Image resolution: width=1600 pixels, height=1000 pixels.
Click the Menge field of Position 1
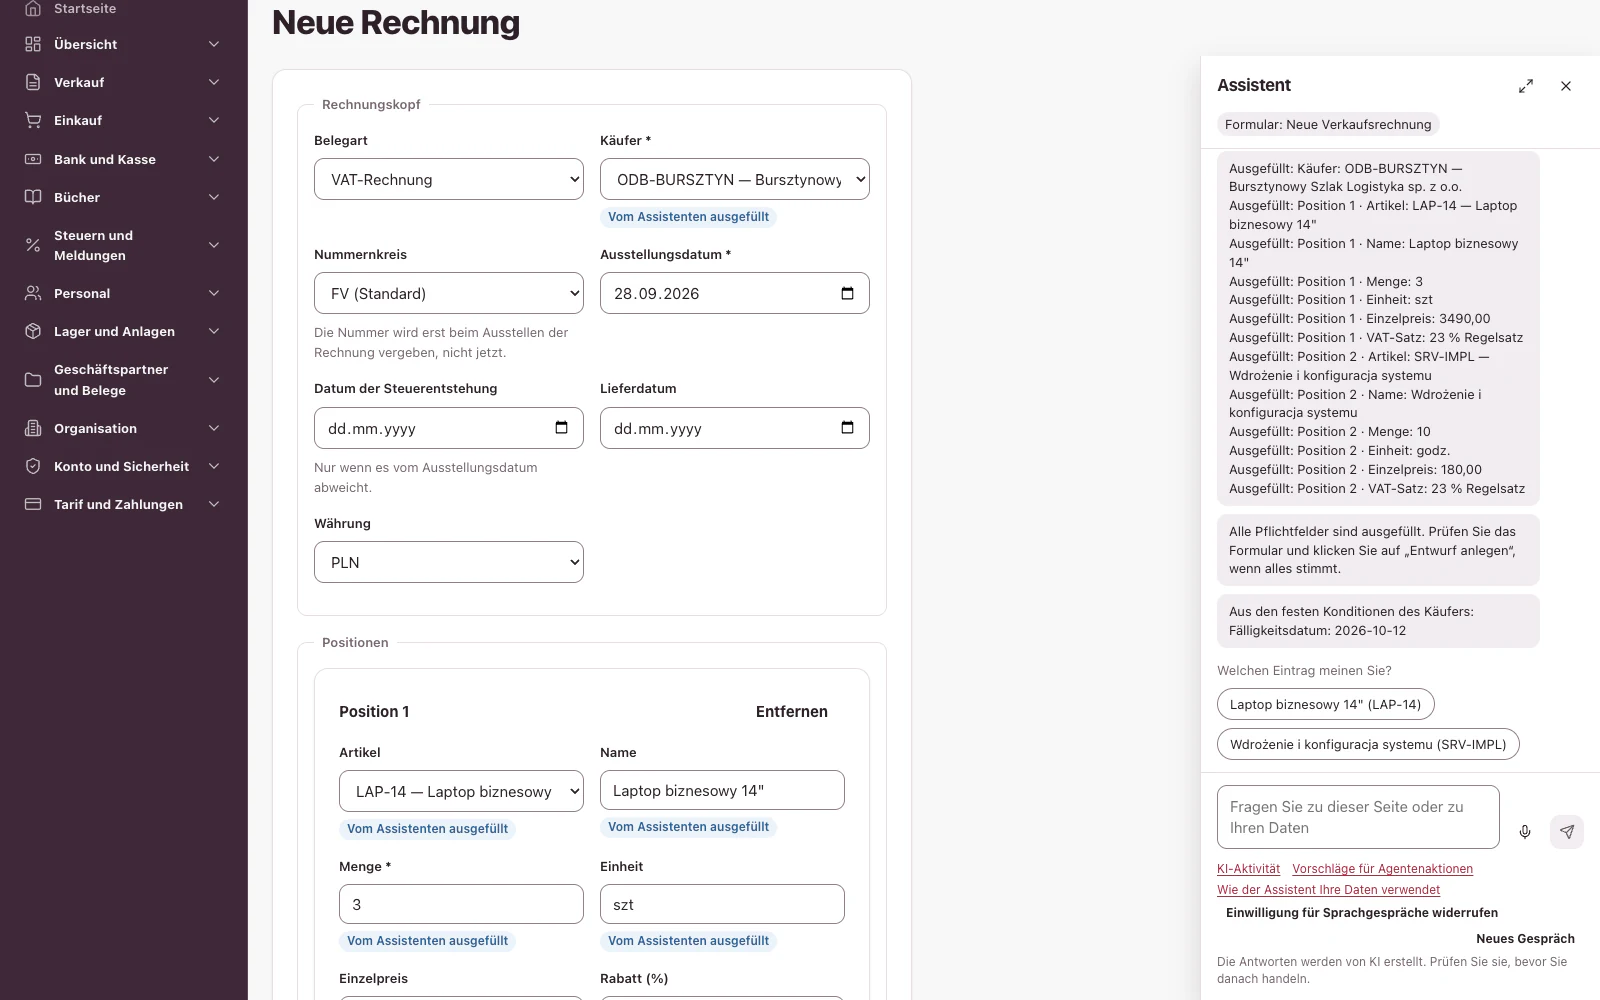coord(461,904)
